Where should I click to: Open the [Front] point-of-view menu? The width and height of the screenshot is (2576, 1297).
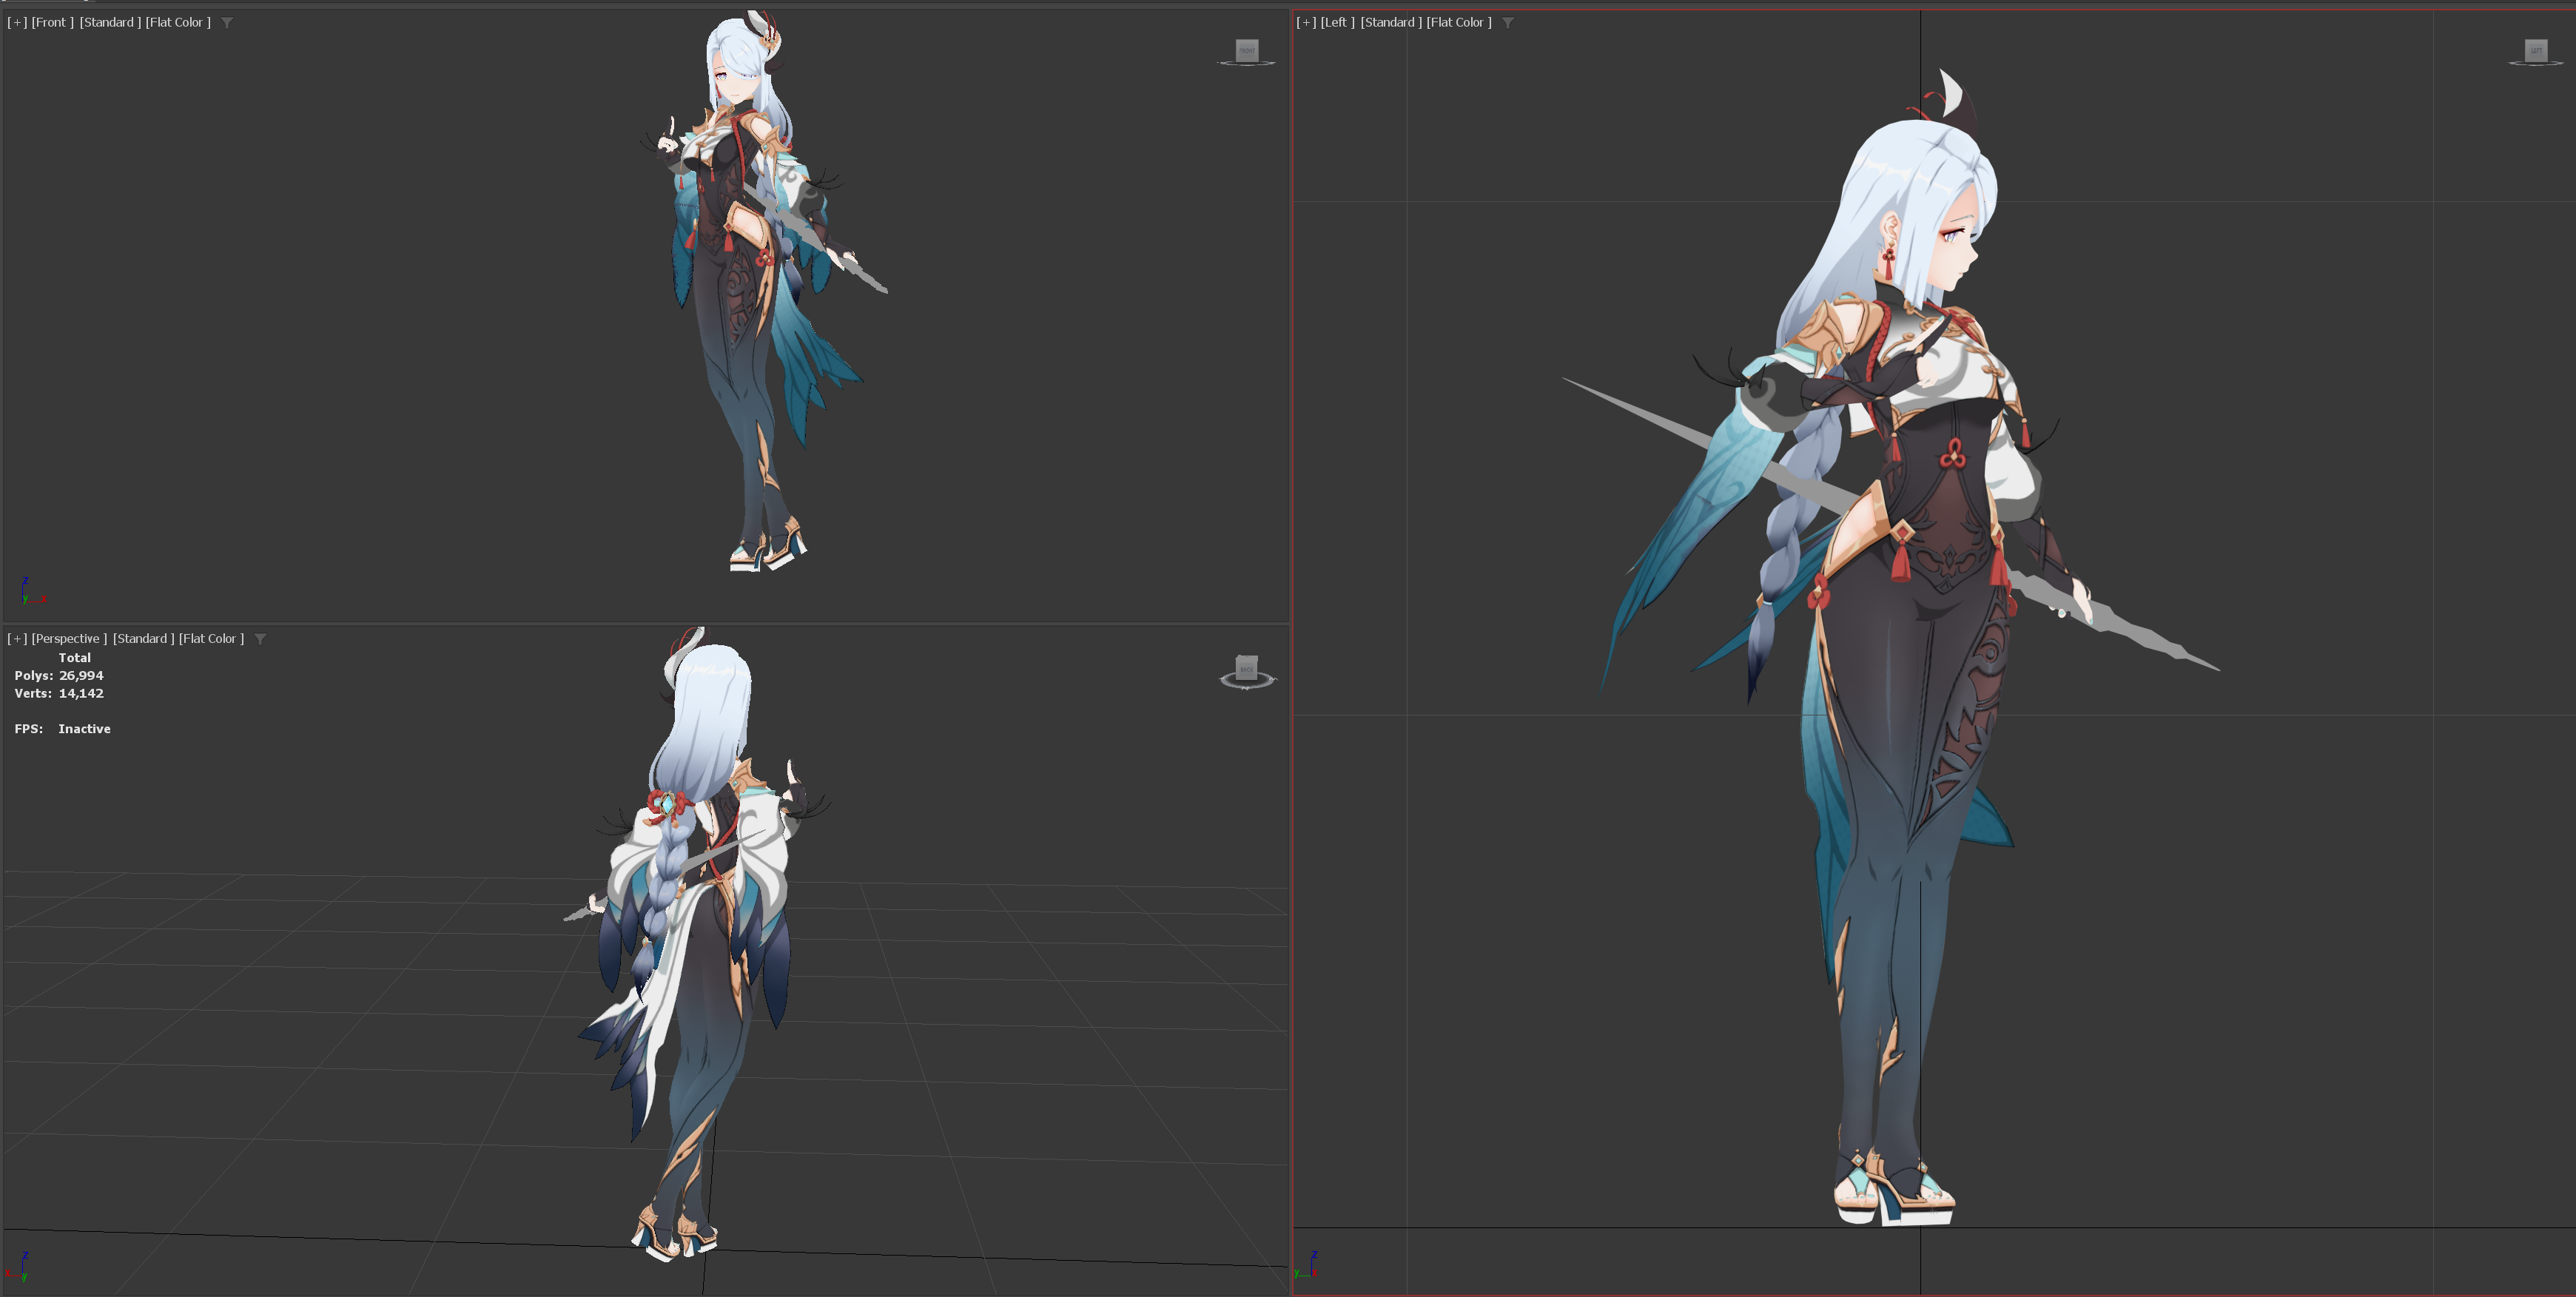pos(52,22)
